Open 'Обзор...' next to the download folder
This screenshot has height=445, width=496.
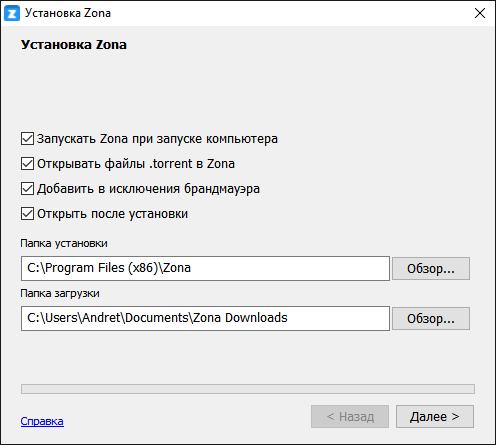click(431, 318)
